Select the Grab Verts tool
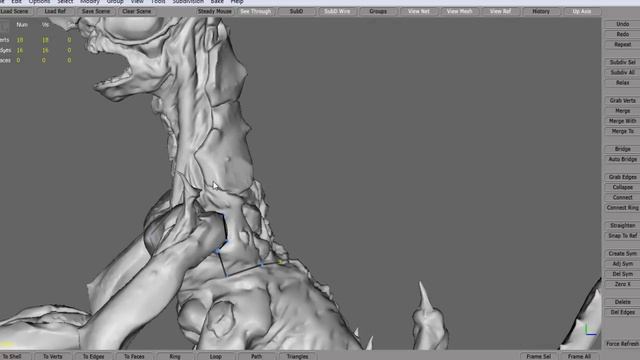Viewport: 640px width, 360px height. click(x=622, y=100)
